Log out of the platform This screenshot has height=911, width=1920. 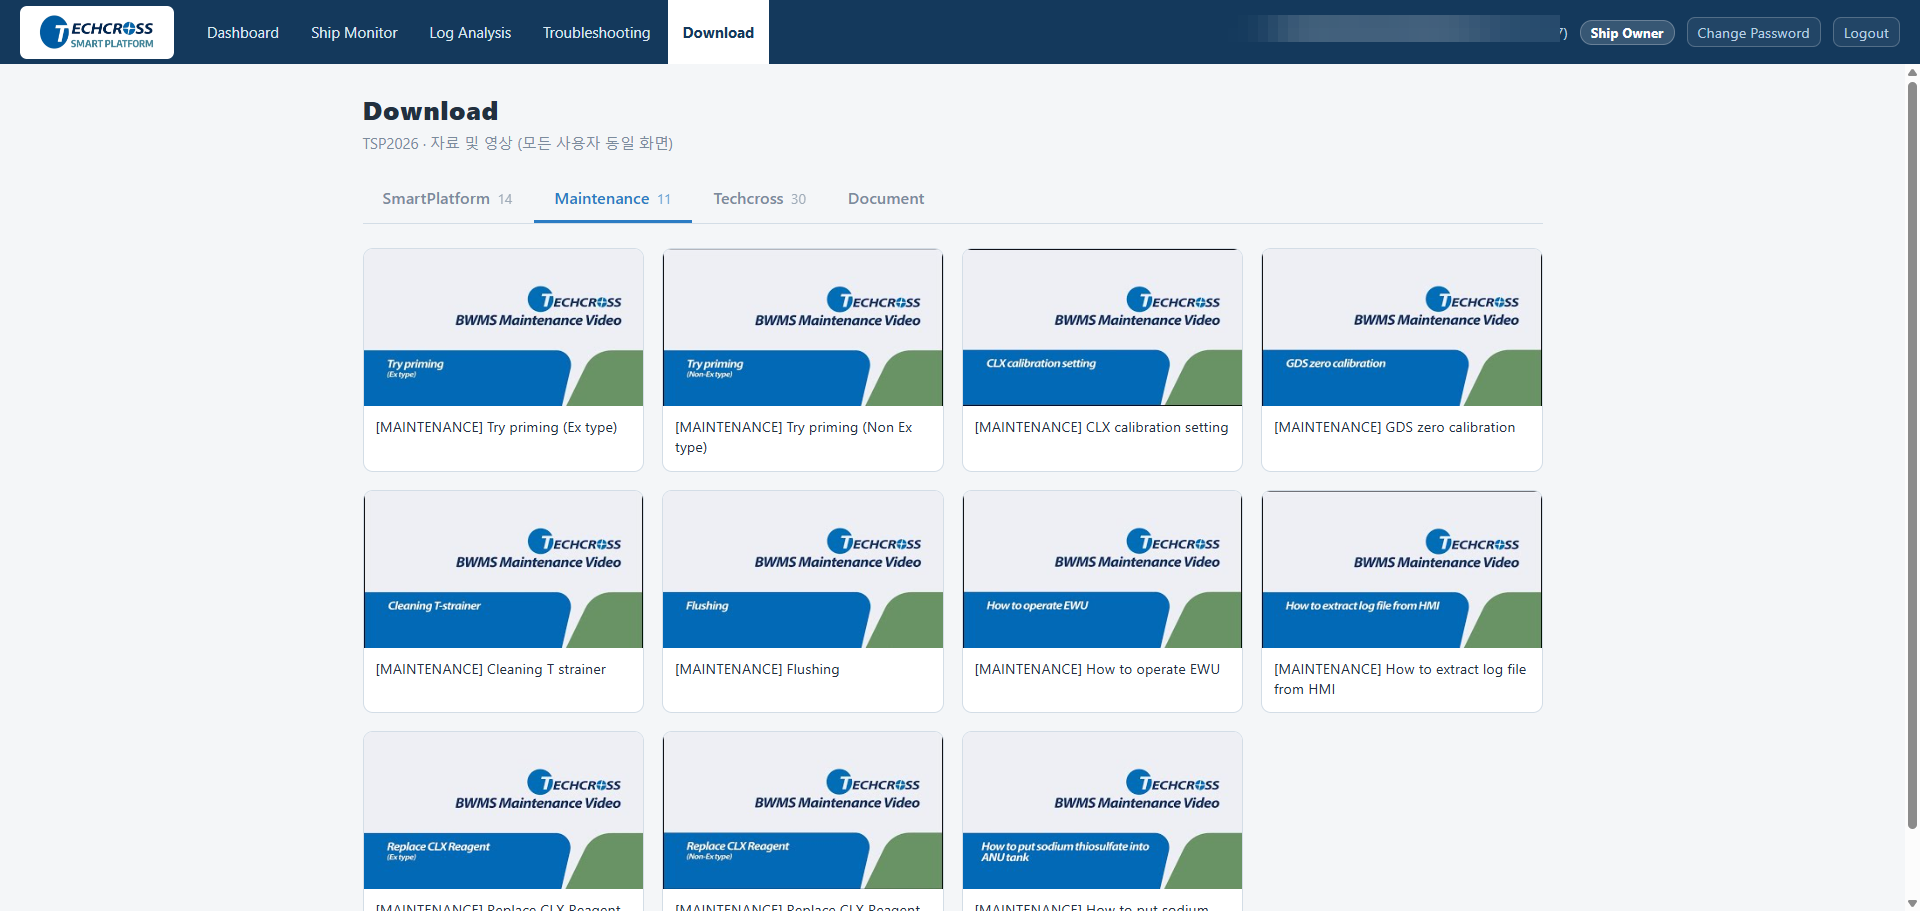pos(1866,33)
